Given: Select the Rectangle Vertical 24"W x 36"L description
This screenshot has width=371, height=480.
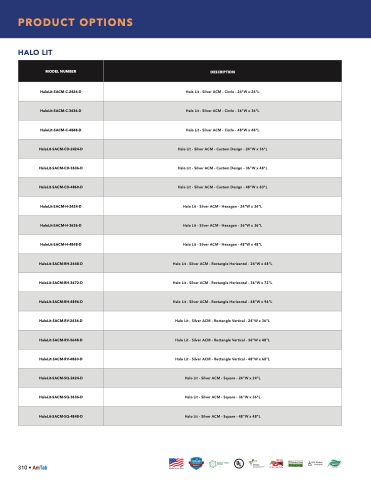Looking at the screenshot, I should [223, 321].
